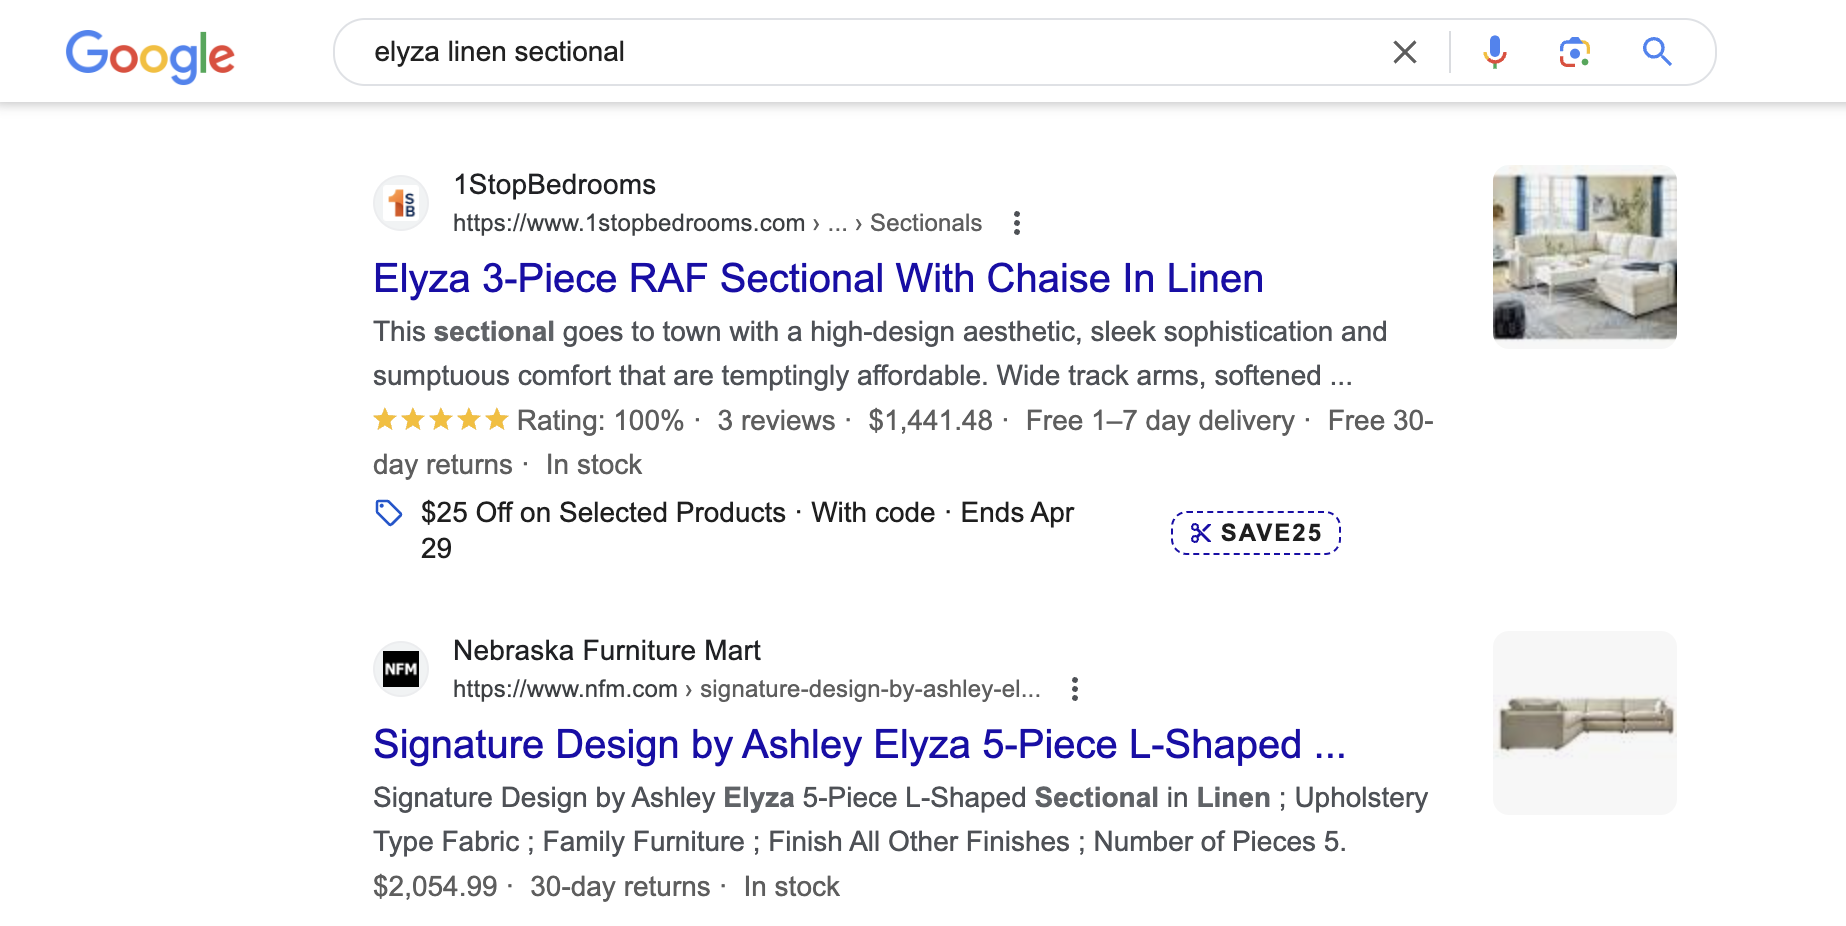The height and width of the screenshot is (926, 1846).
Task: Click the magnifying glass search button
Action: click(1657, 52)
